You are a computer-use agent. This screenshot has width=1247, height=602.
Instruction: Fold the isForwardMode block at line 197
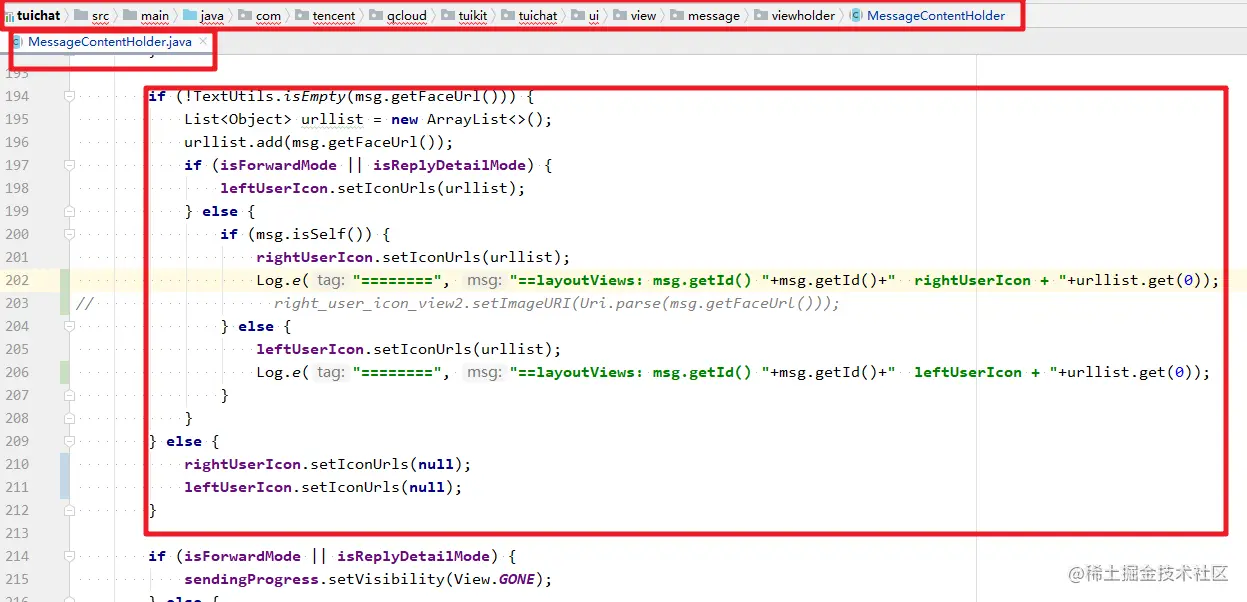[x=69, y=165]
